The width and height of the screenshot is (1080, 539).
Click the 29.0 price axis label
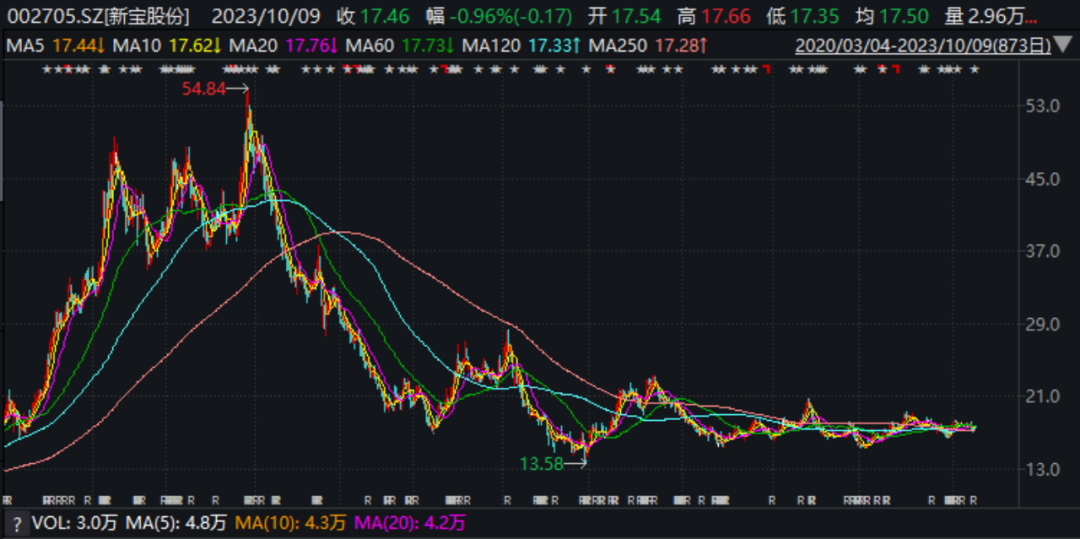(x=1042, y=324)
